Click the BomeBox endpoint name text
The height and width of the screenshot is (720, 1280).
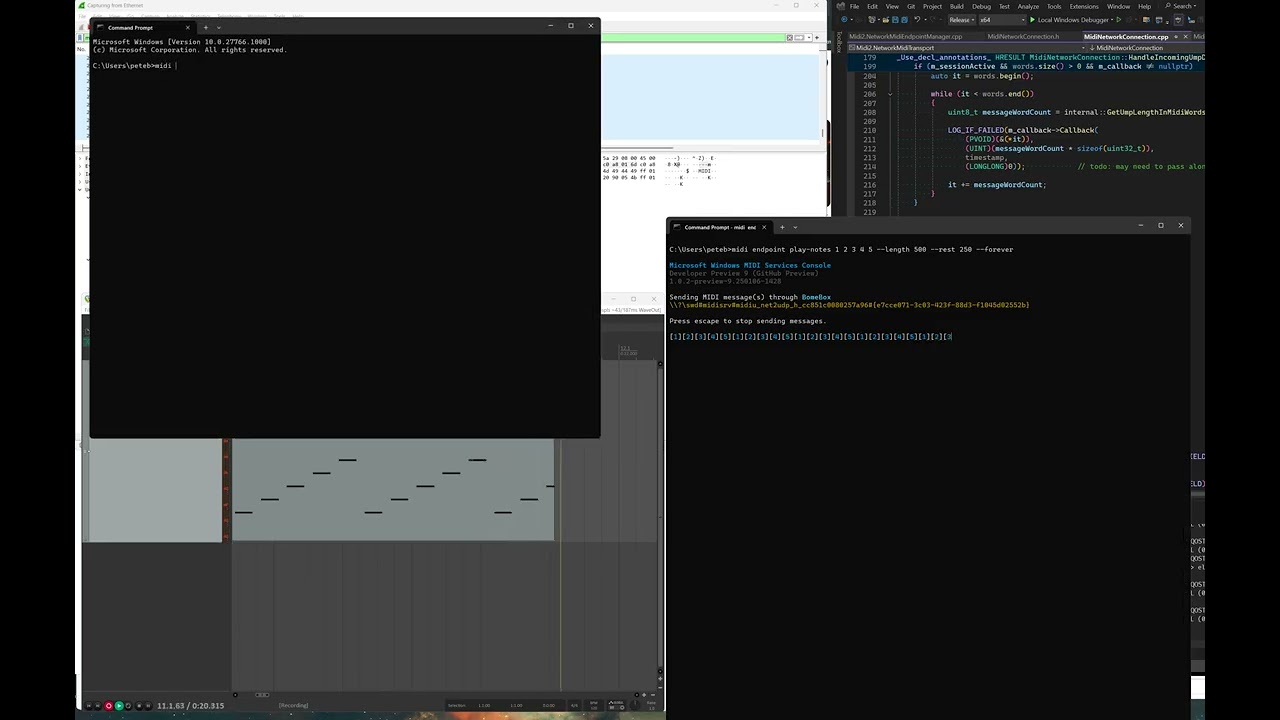click(816, 297)
